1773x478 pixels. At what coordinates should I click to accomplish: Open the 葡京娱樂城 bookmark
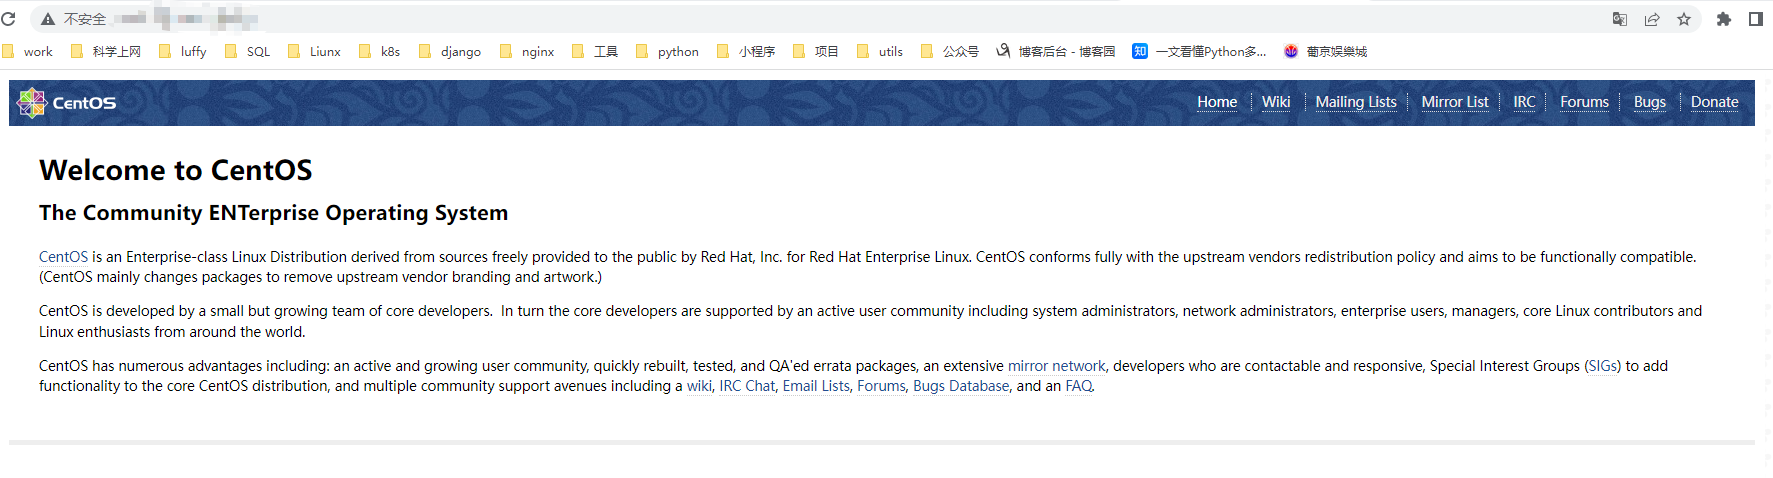pos(1326,51)
